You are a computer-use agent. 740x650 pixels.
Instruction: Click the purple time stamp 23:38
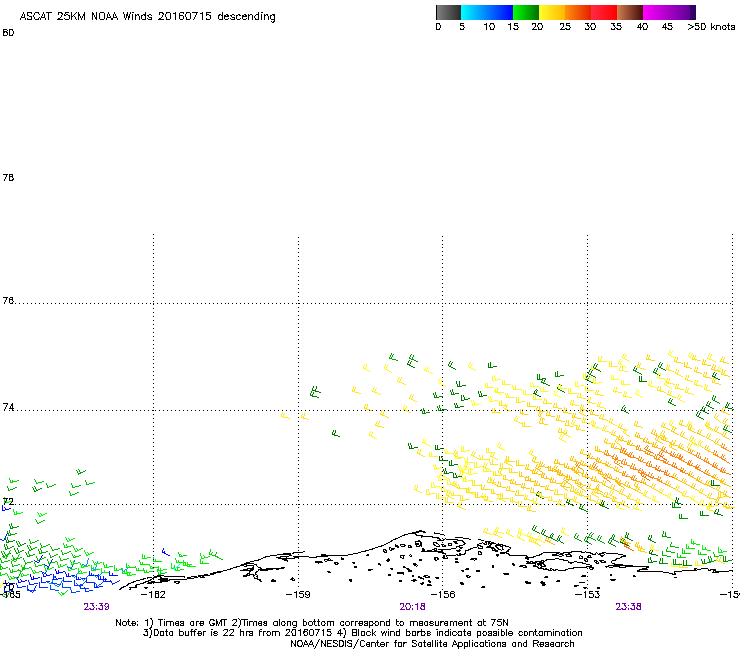(x=628, y=607)
